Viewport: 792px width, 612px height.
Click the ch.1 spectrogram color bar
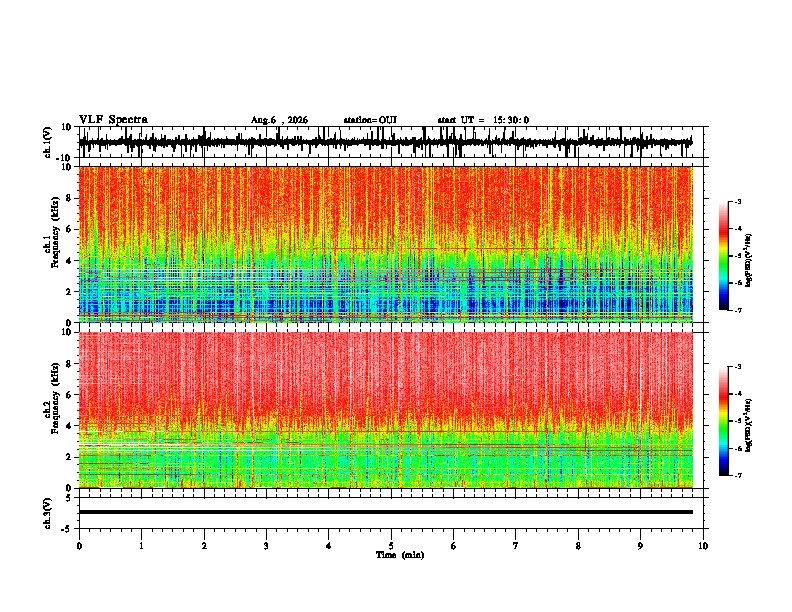723,256
